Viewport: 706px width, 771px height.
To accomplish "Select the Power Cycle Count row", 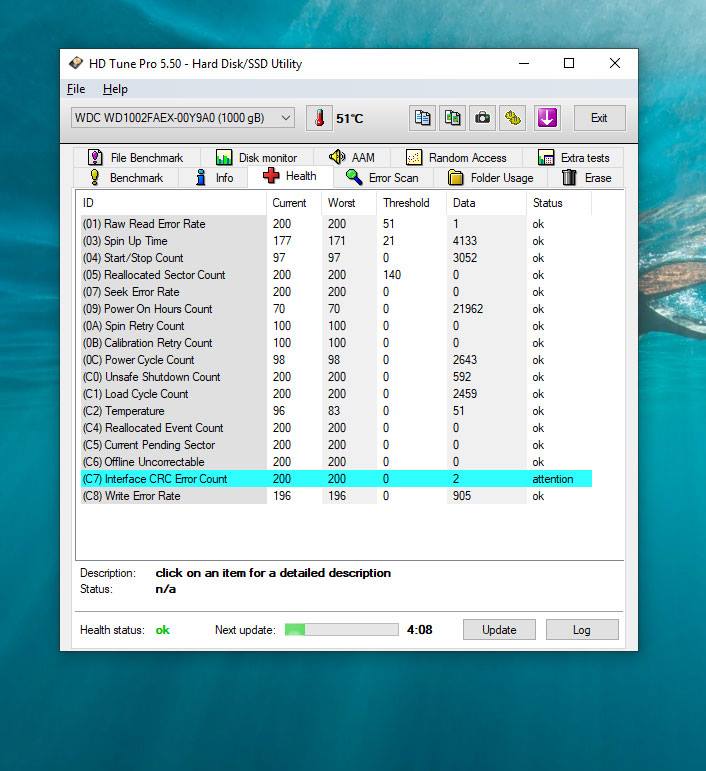I will click(x=336, y=360).
